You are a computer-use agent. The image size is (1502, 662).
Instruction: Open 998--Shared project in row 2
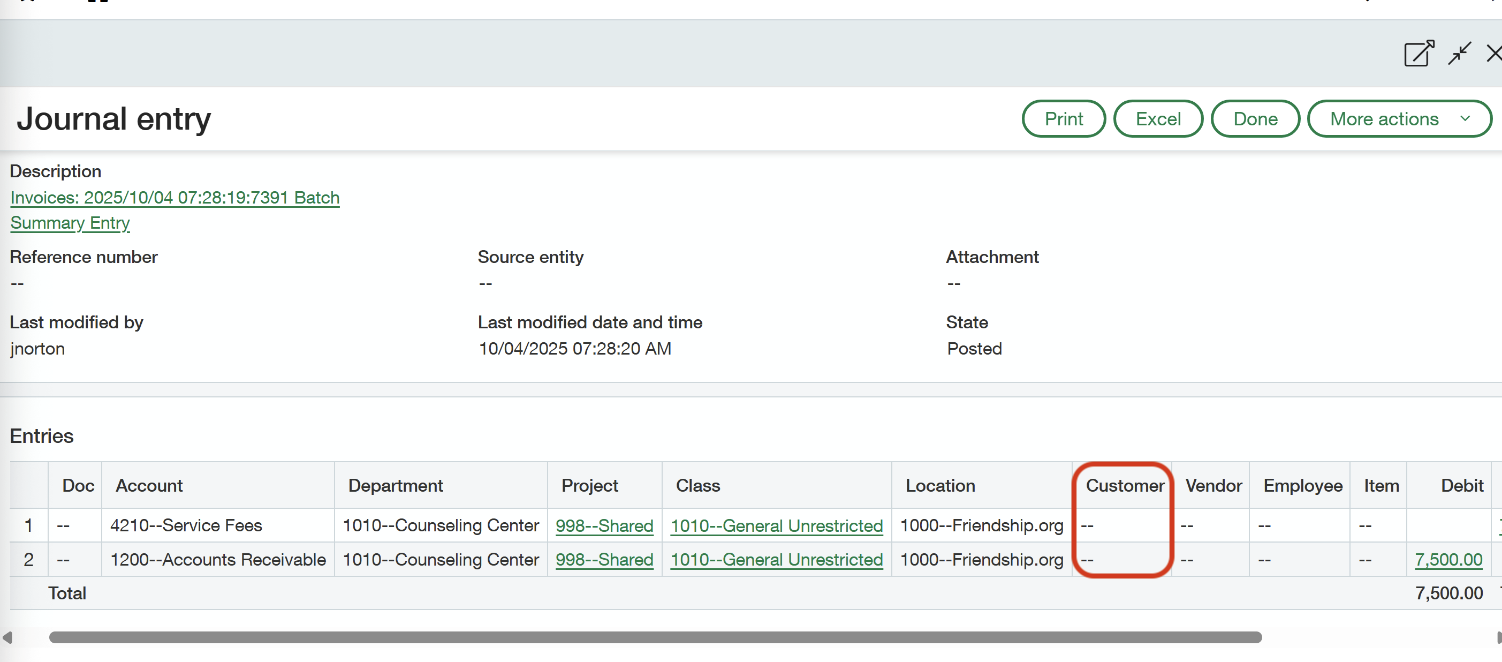(604, 560)
